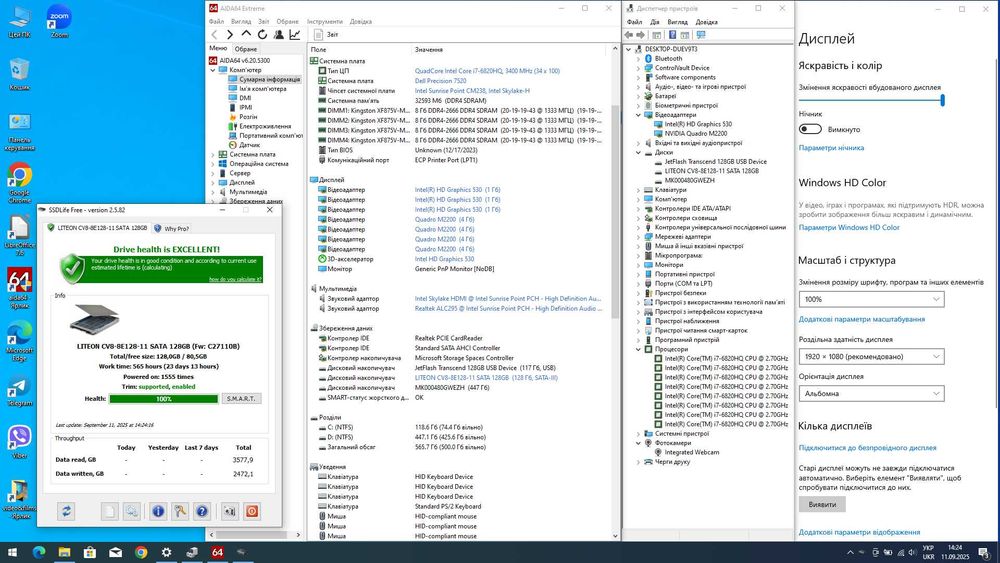Open the resolution 1920 × 1080 dropdown
Image resolution: width=1000 pixels, height=563 pixels.
pyautogui.click(x=871, y=356)
